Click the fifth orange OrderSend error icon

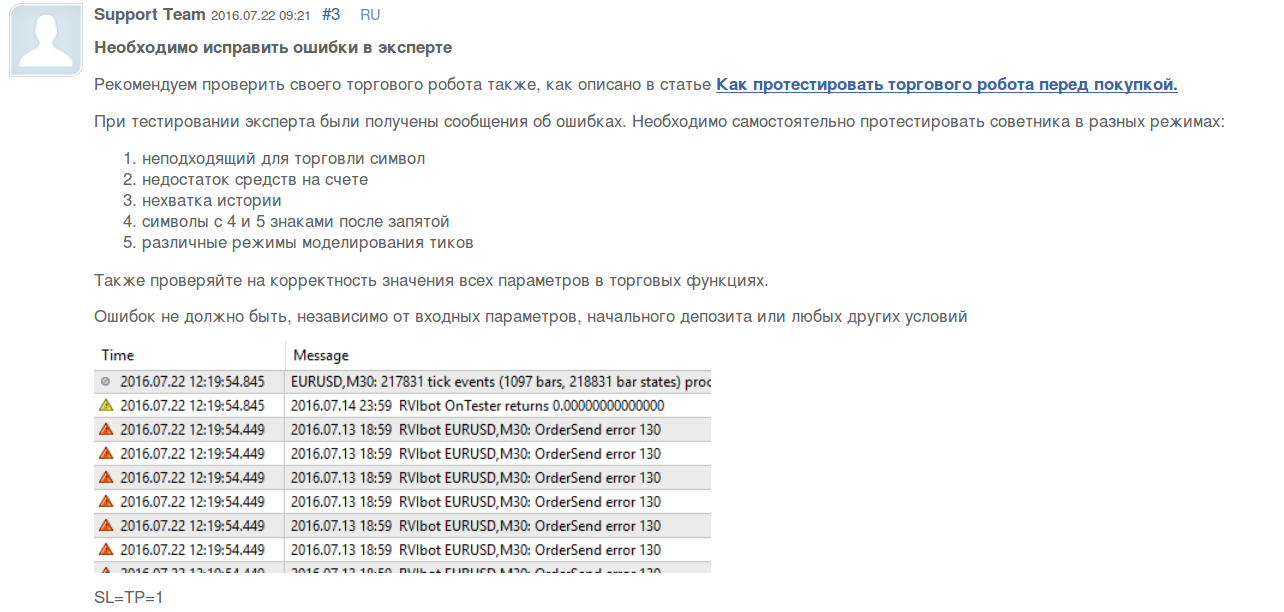coord(106,525)
